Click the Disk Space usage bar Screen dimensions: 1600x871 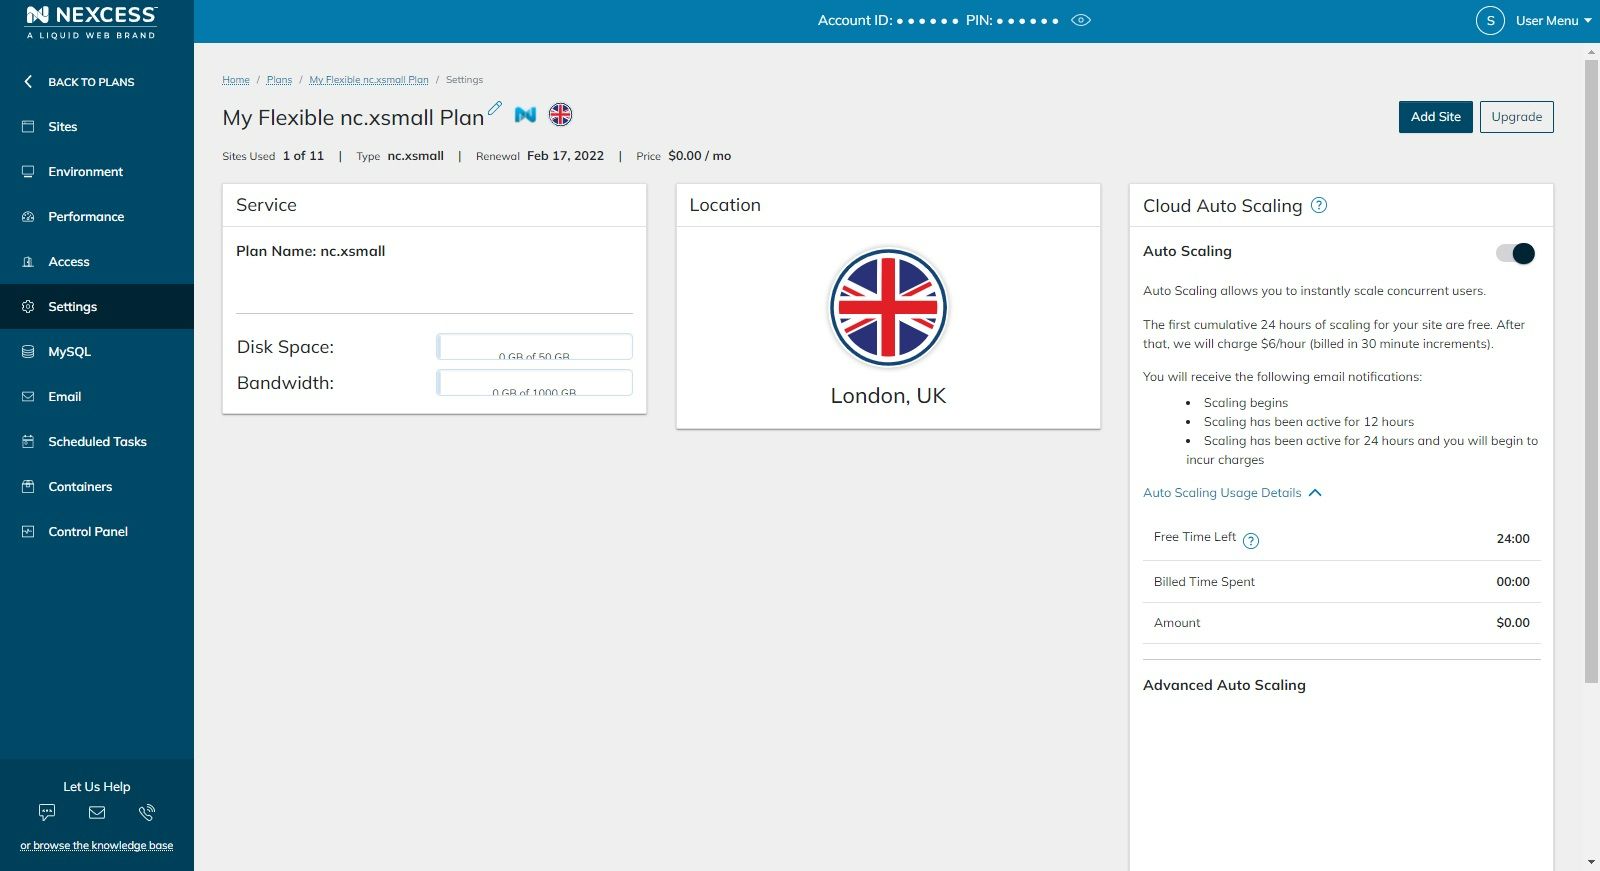(534, 347)
